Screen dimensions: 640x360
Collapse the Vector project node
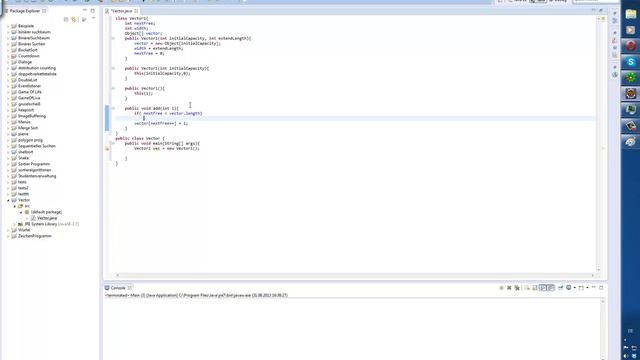point(8,200)
